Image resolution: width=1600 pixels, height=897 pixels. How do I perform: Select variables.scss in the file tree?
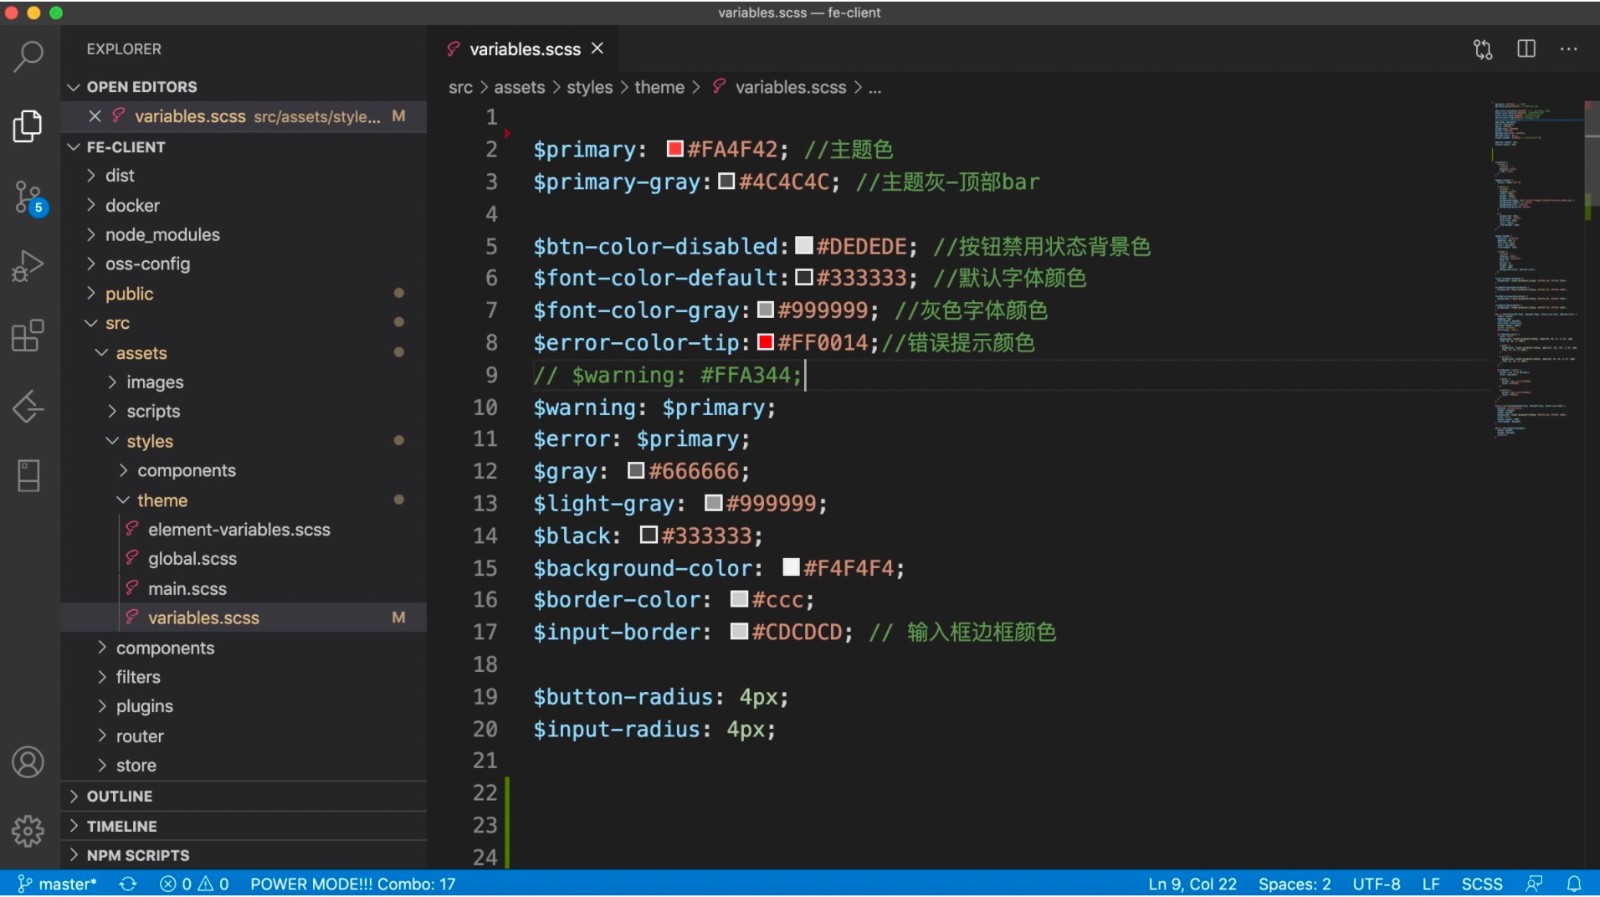click(x=244, y=618)
